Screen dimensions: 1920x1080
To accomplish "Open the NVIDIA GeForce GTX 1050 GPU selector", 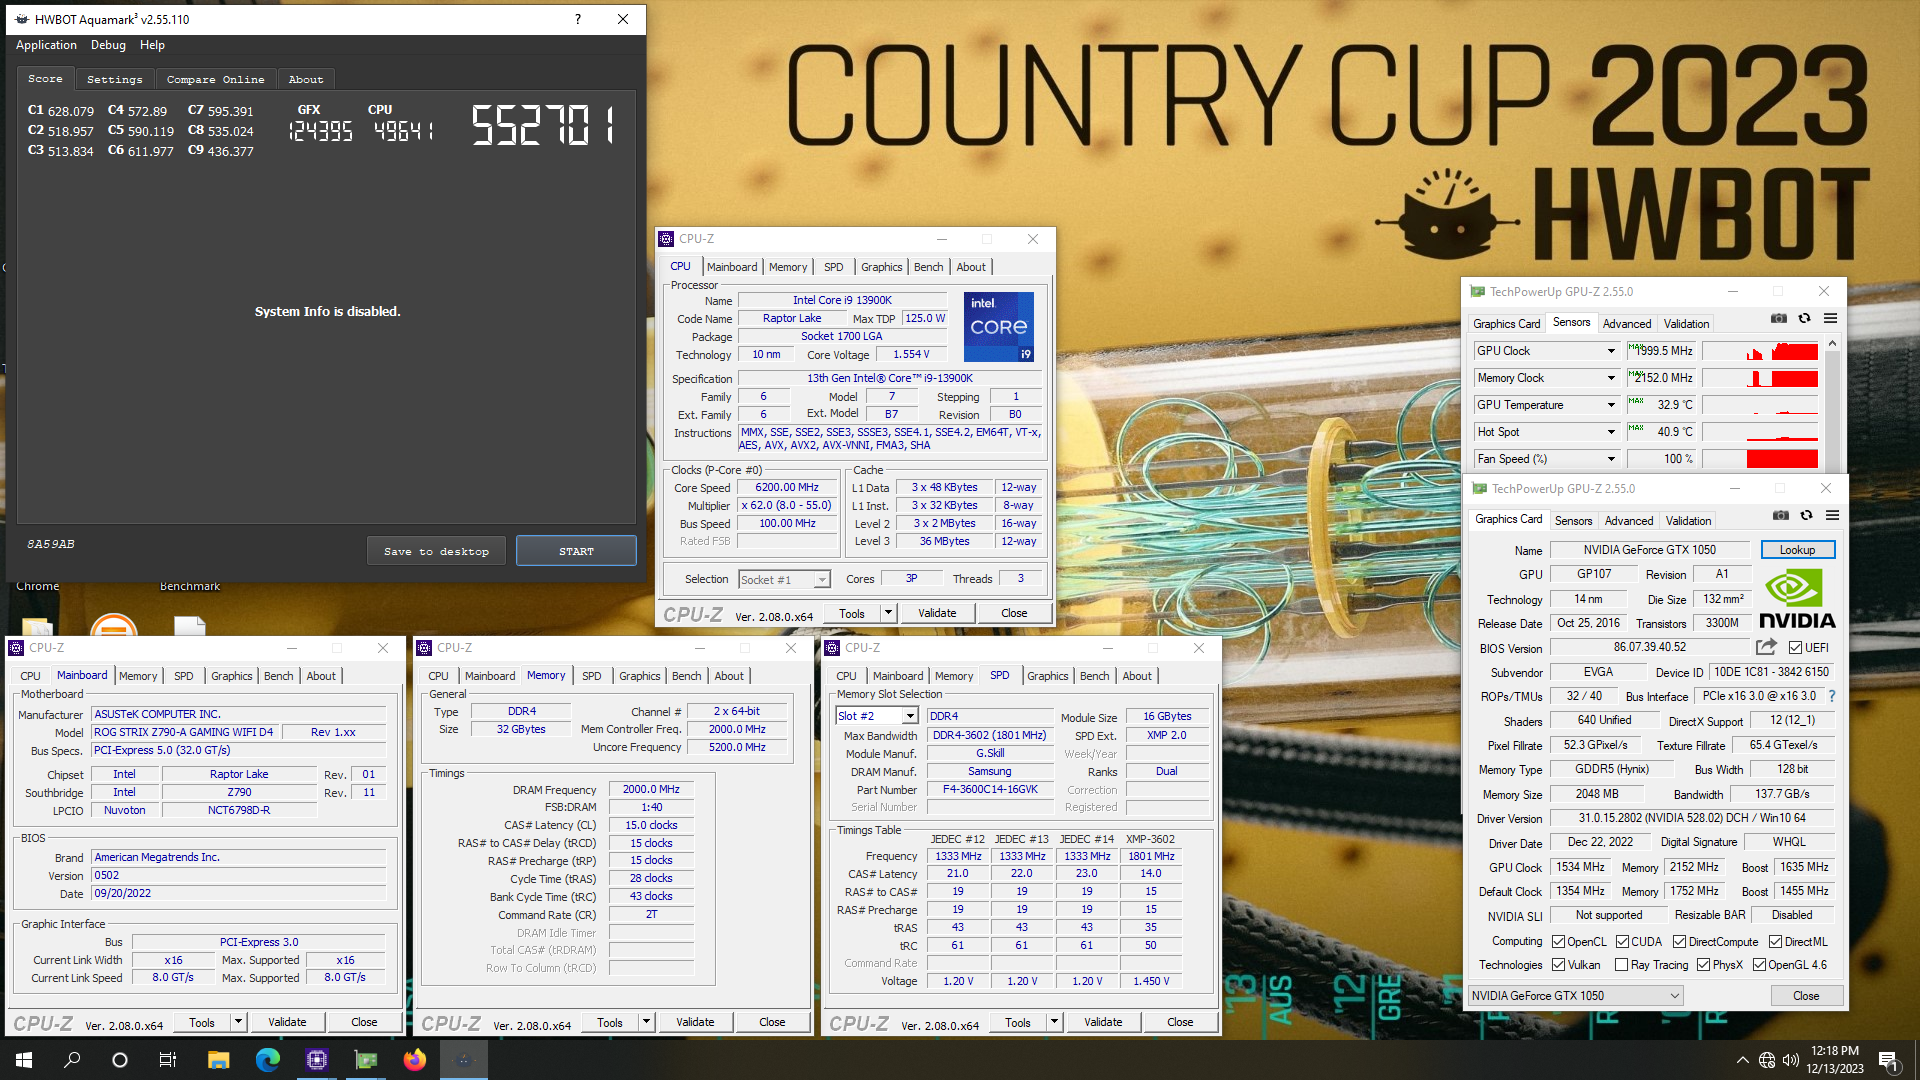I will [1575, 996].
